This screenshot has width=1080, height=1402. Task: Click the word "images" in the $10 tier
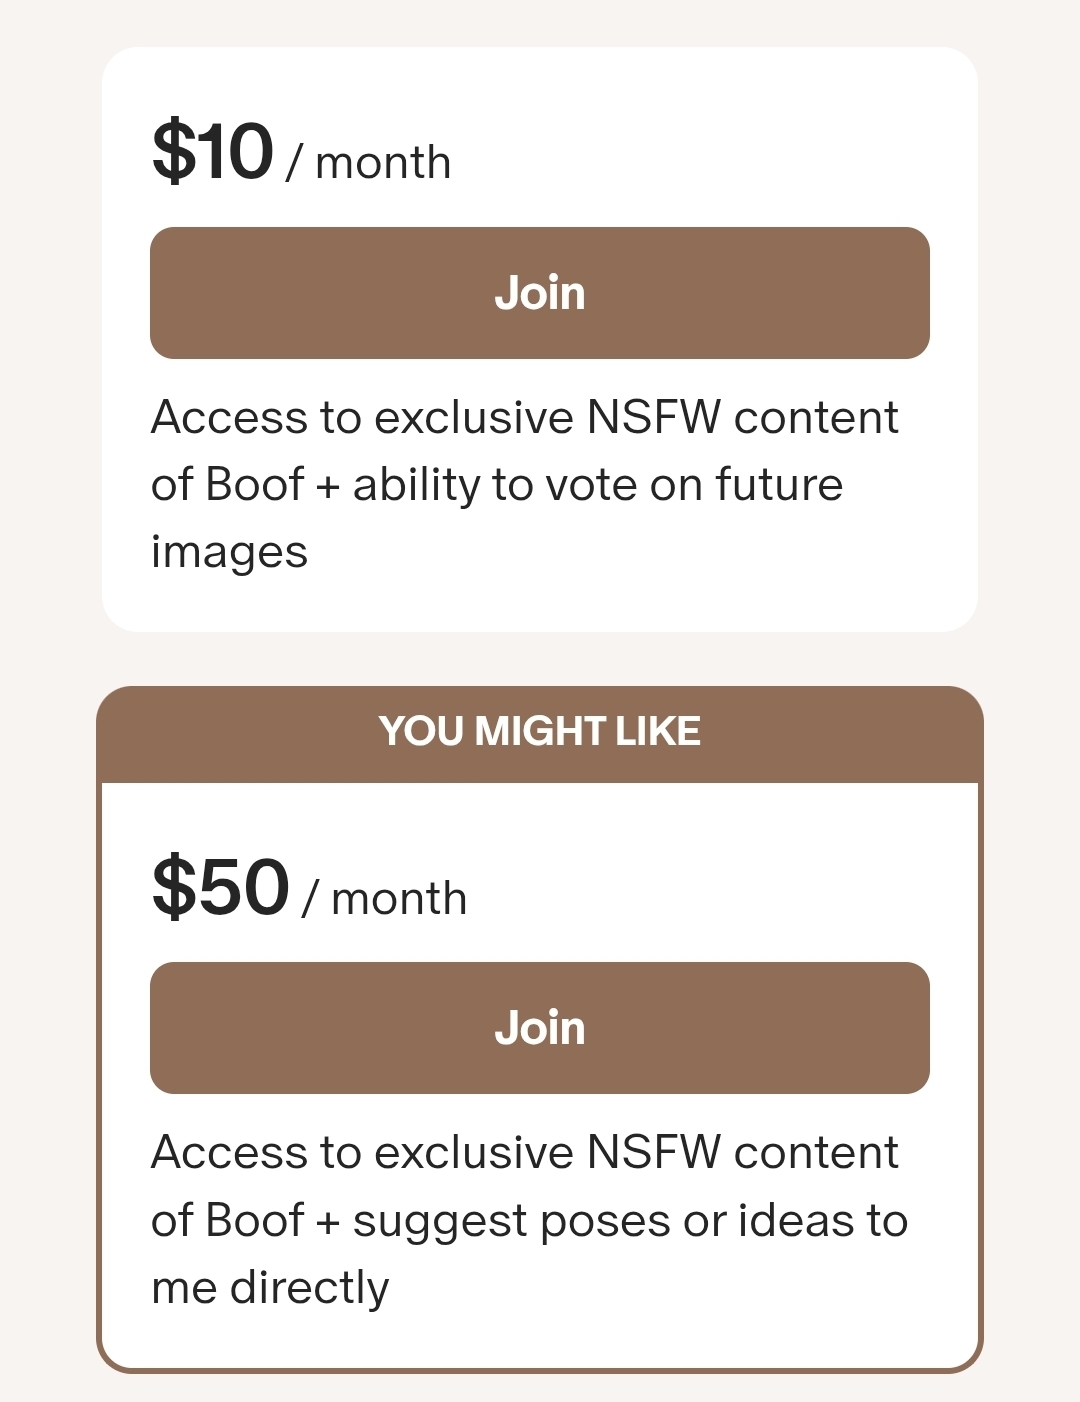[x=229, y=553]
